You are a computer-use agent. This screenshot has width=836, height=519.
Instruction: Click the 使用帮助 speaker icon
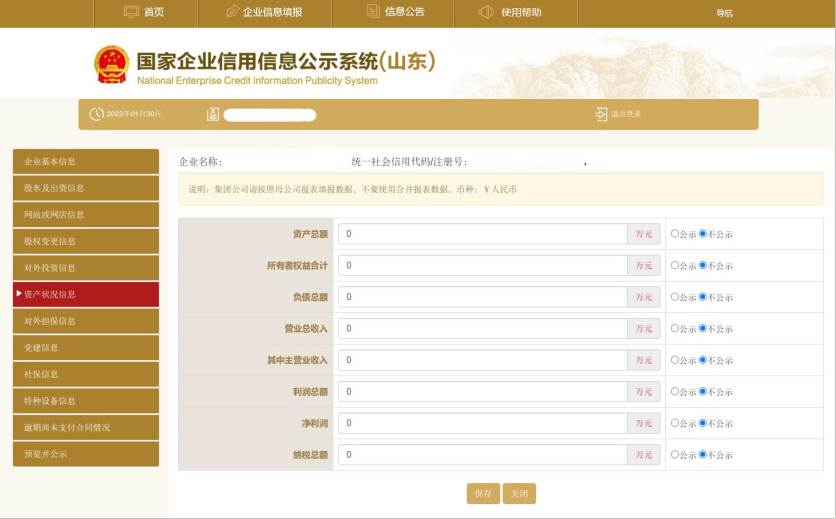pyautogui.click(x=486, y=12)
